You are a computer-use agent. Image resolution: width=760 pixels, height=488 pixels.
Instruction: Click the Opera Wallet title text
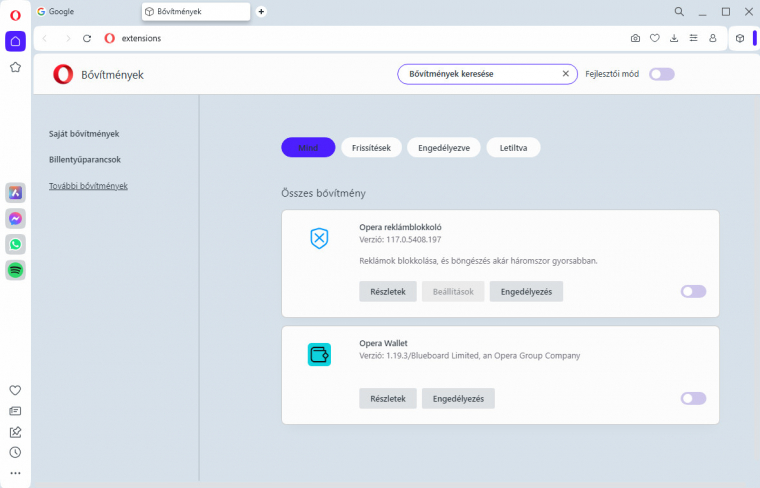[383, 343]
